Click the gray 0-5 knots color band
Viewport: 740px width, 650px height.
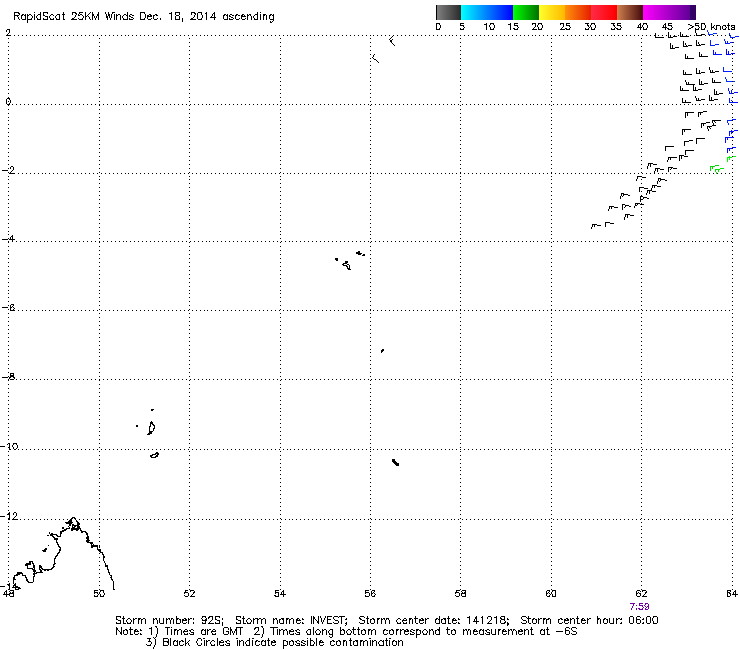click(x=448, y=12)
